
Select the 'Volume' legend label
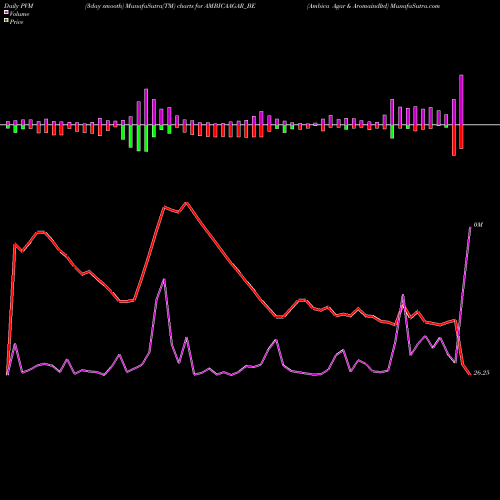(x=19, y=14)
